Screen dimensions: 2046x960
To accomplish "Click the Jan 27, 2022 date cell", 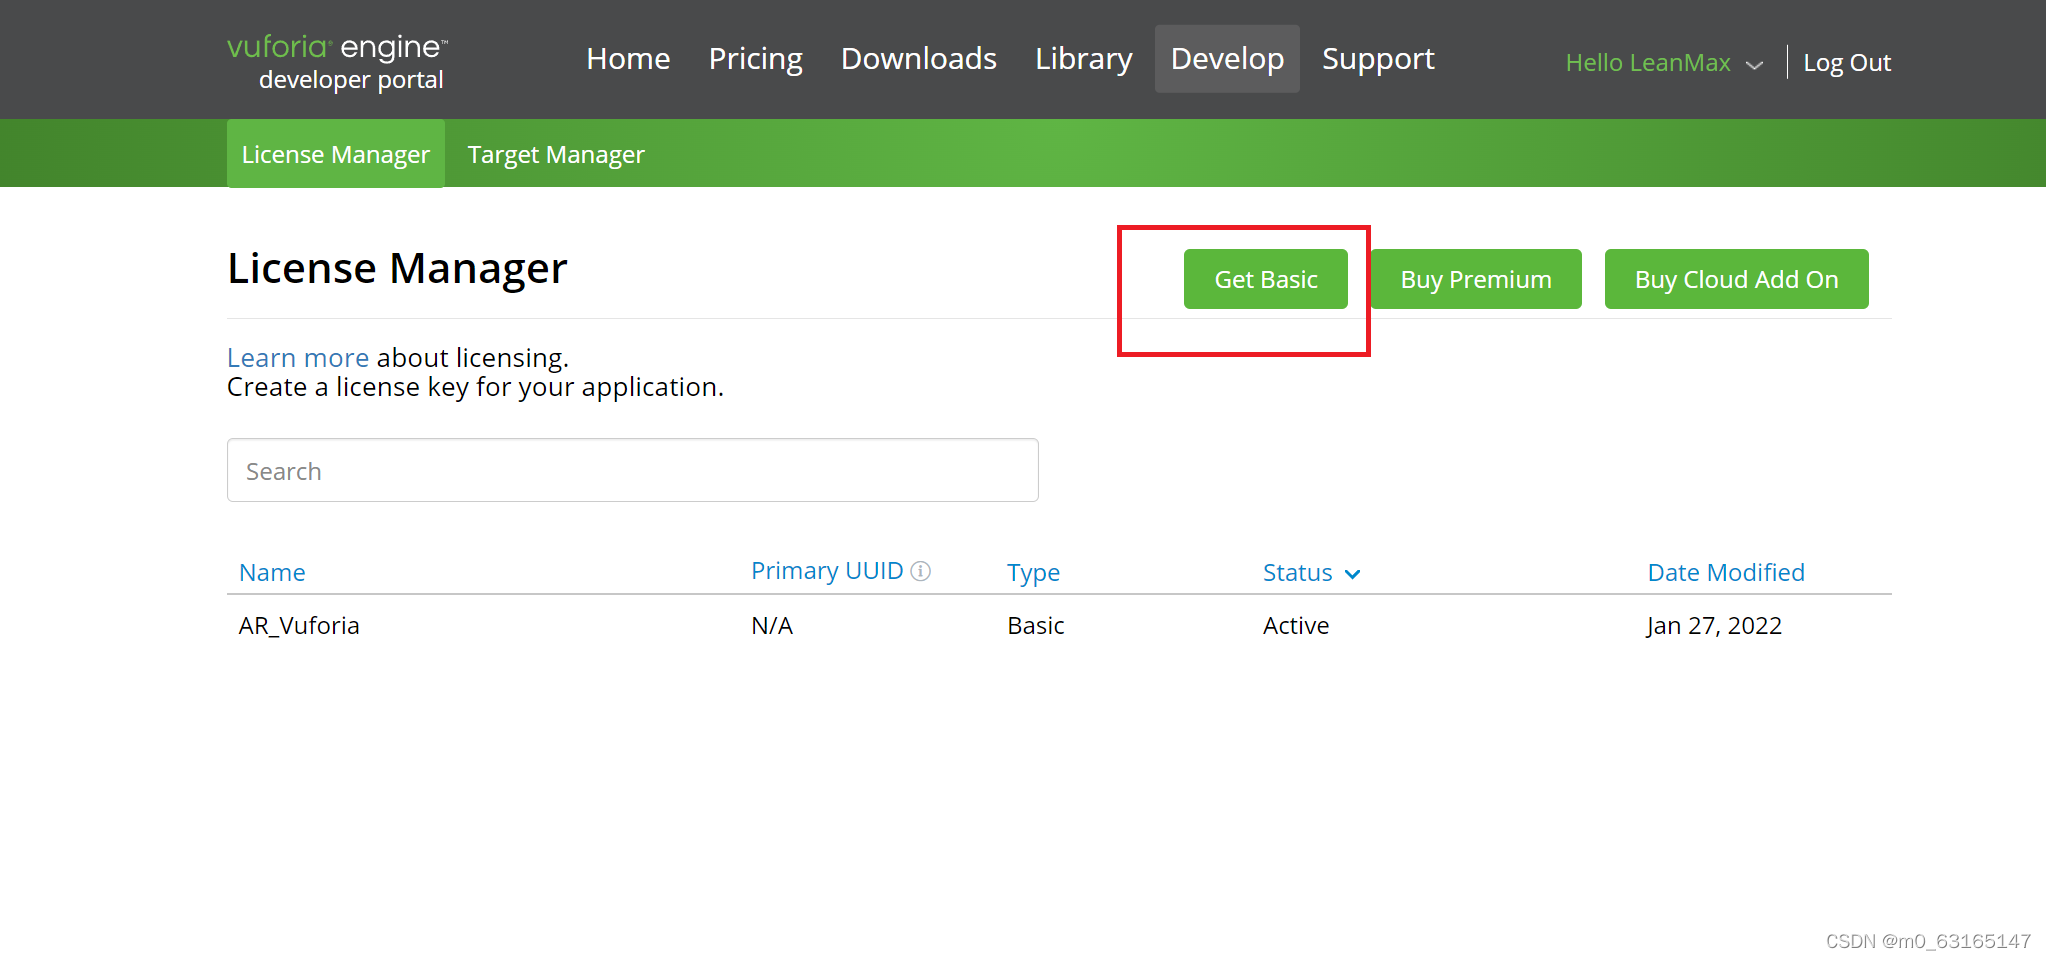I will (x=1714, y=626).
